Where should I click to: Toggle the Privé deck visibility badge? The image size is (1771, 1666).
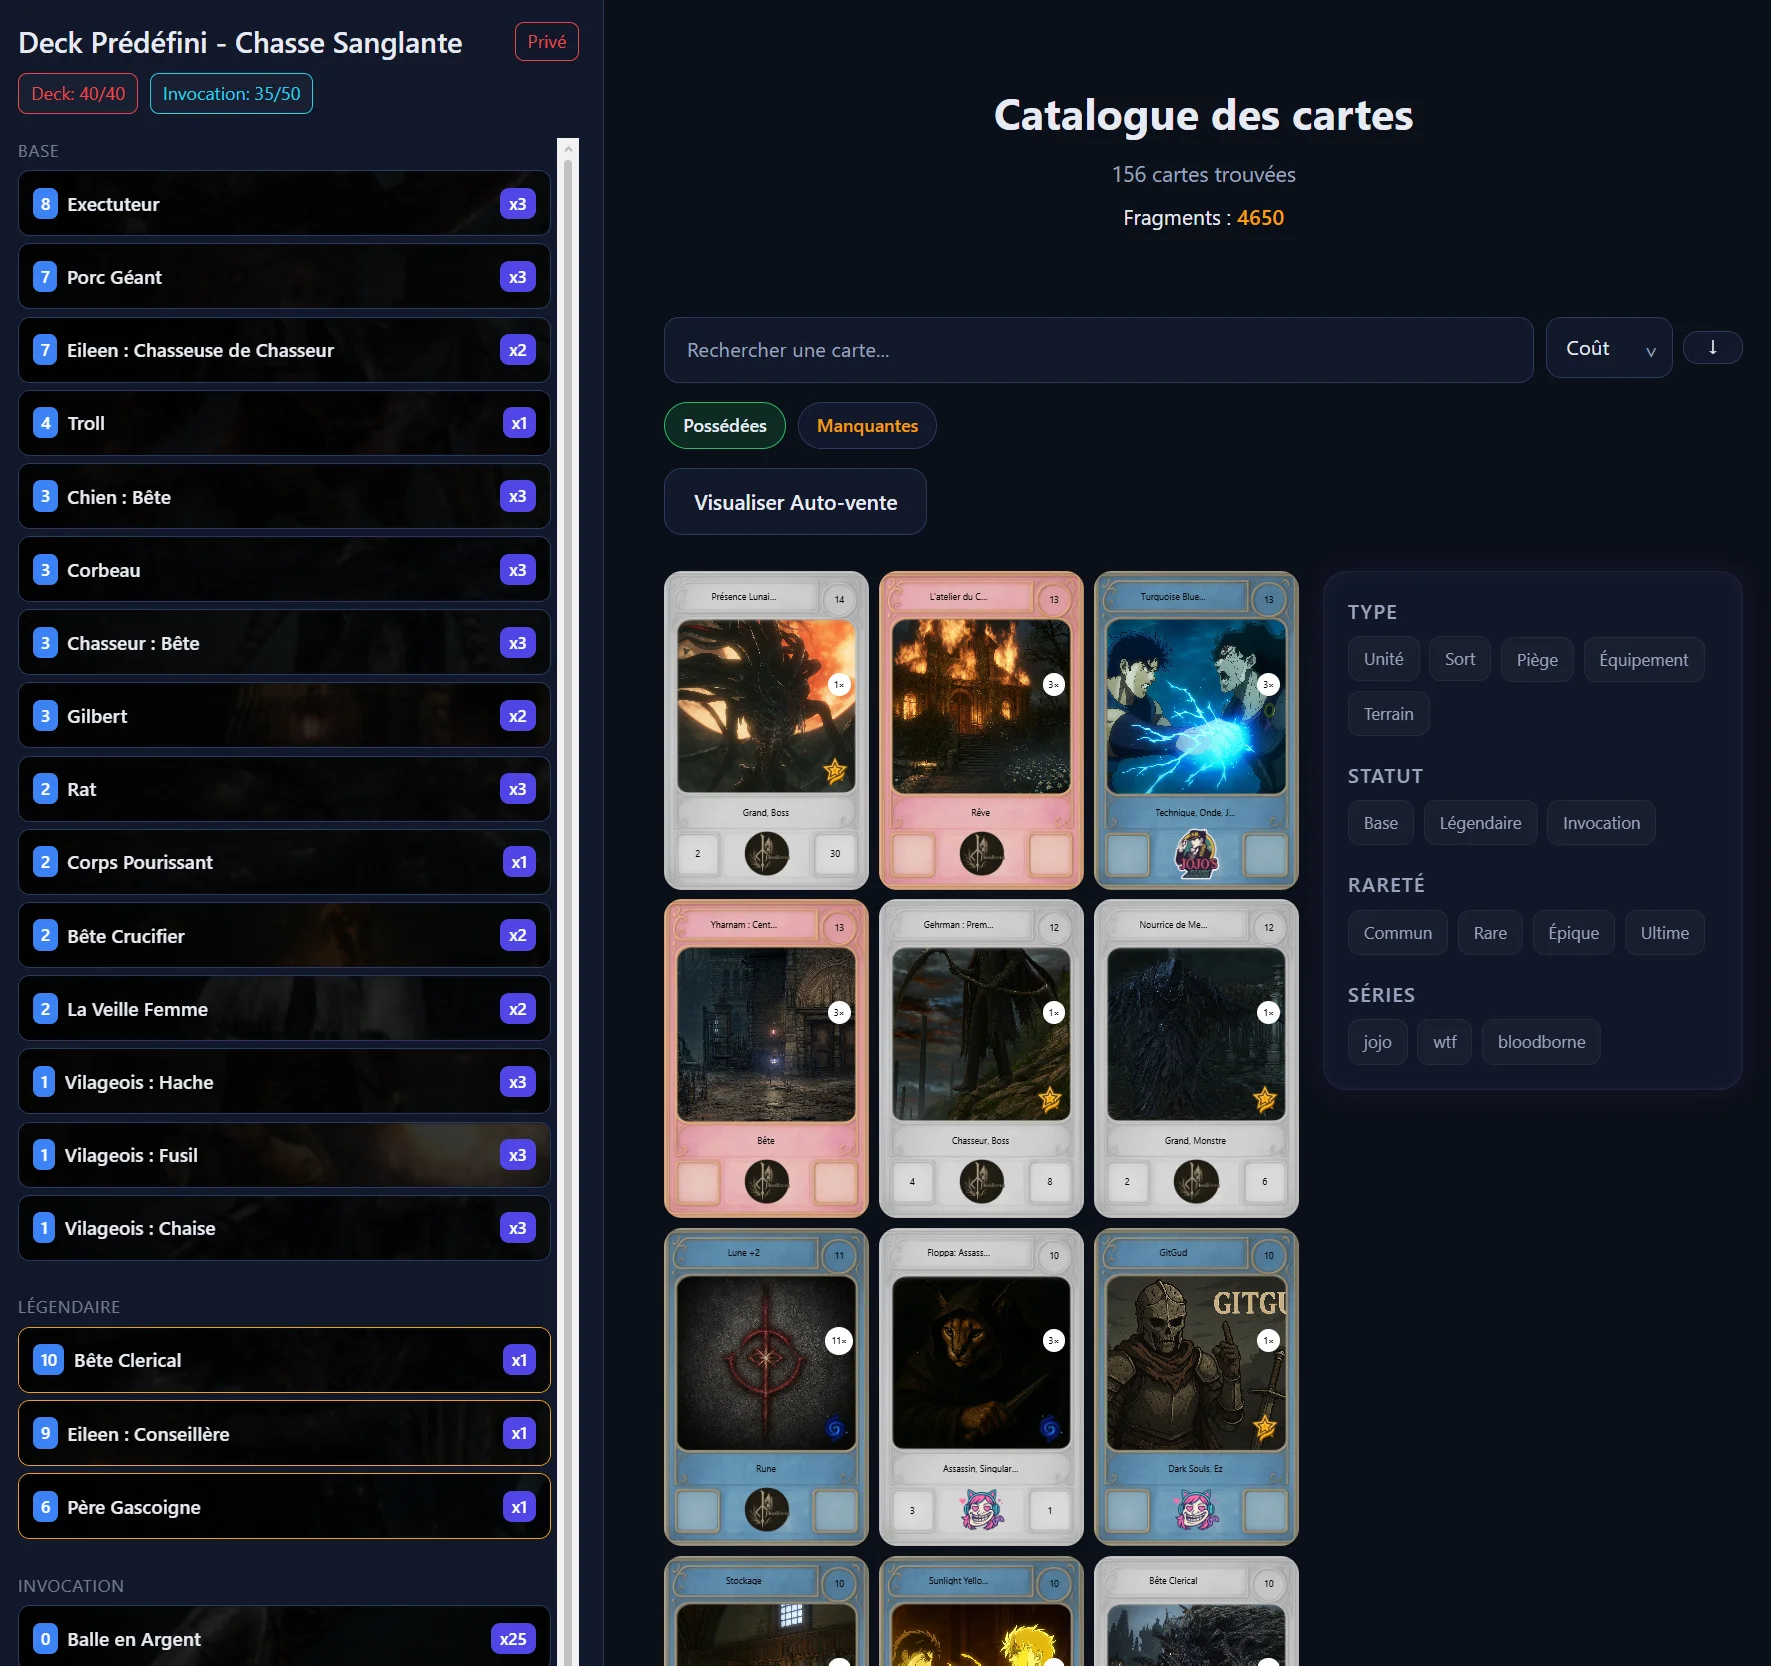click(546, 42)
